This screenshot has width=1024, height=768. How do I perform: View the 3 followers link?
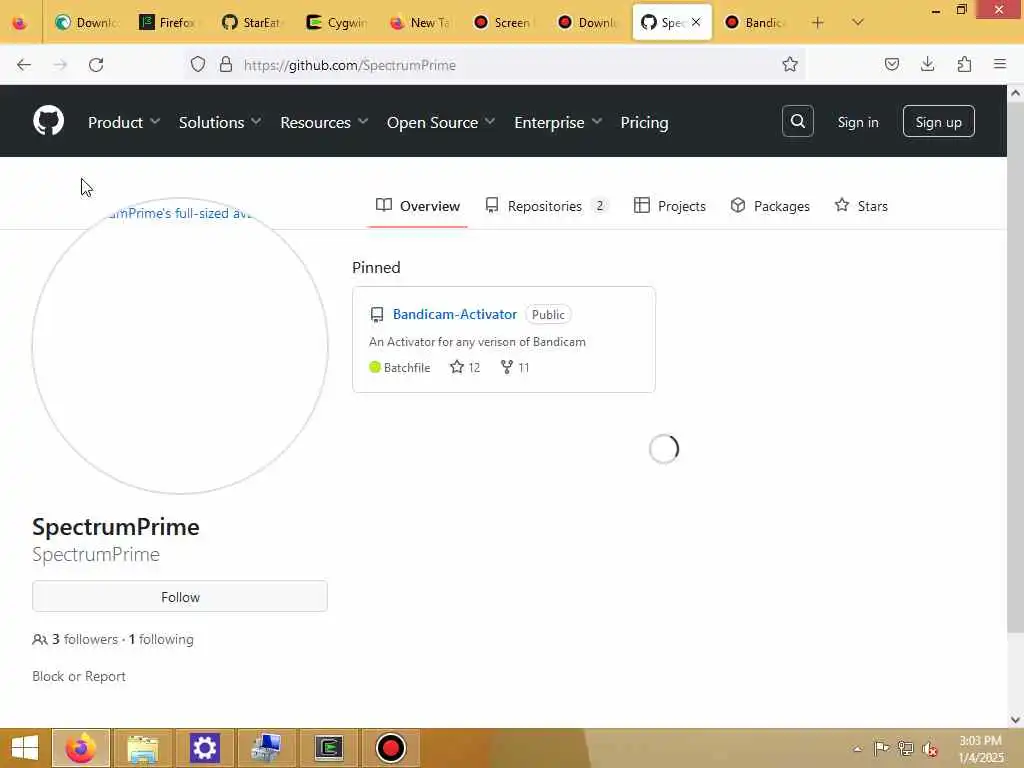pyautogui.click(x=85, y=639)
